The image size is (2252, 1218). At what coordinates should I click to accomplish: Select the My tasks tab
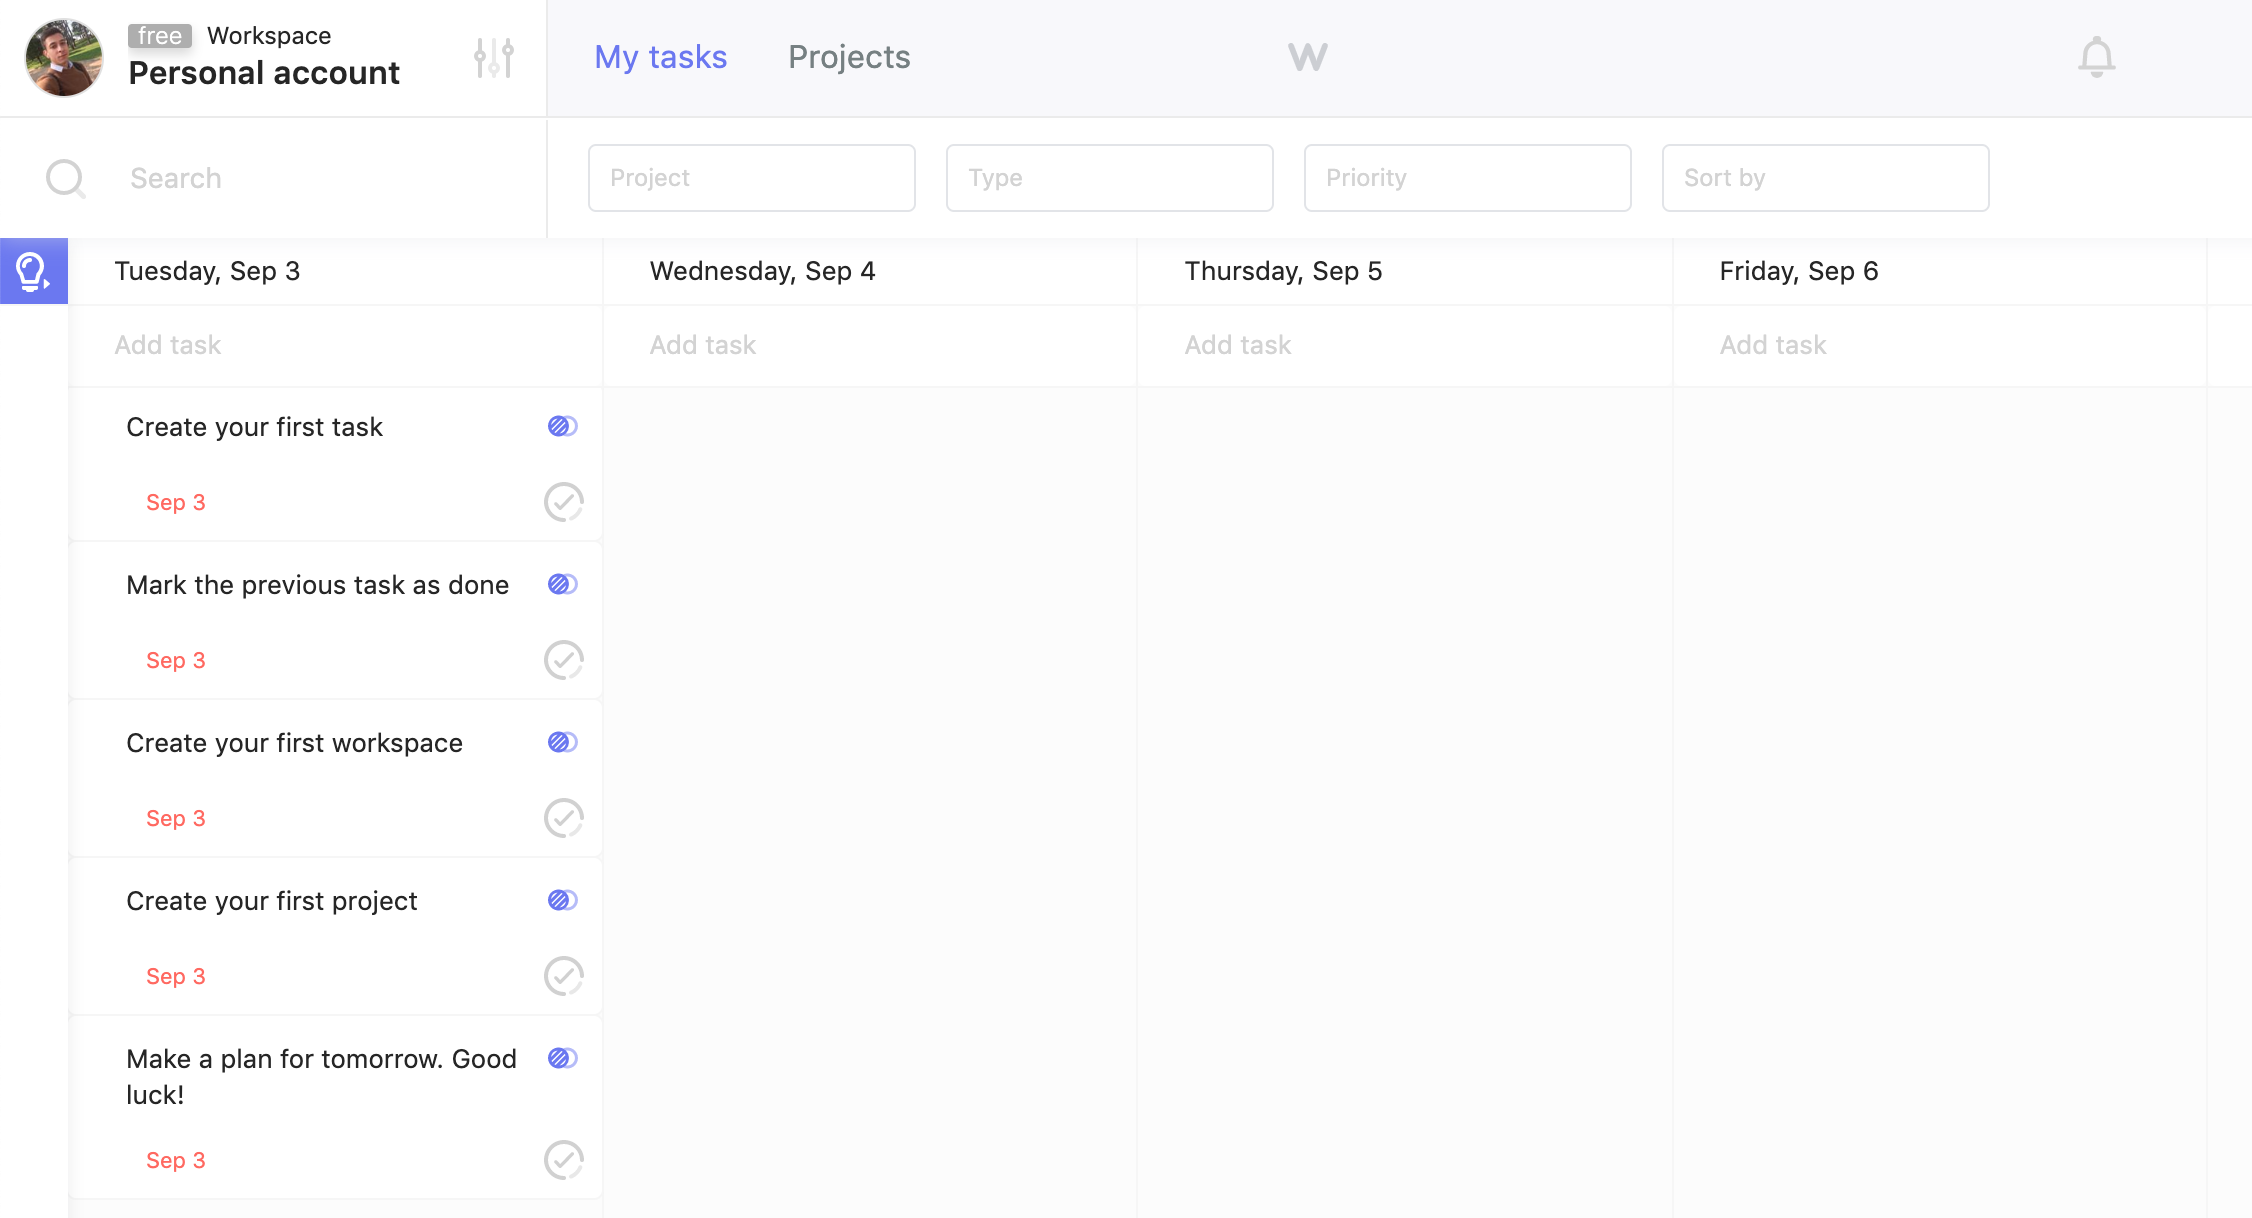(660, 57)
